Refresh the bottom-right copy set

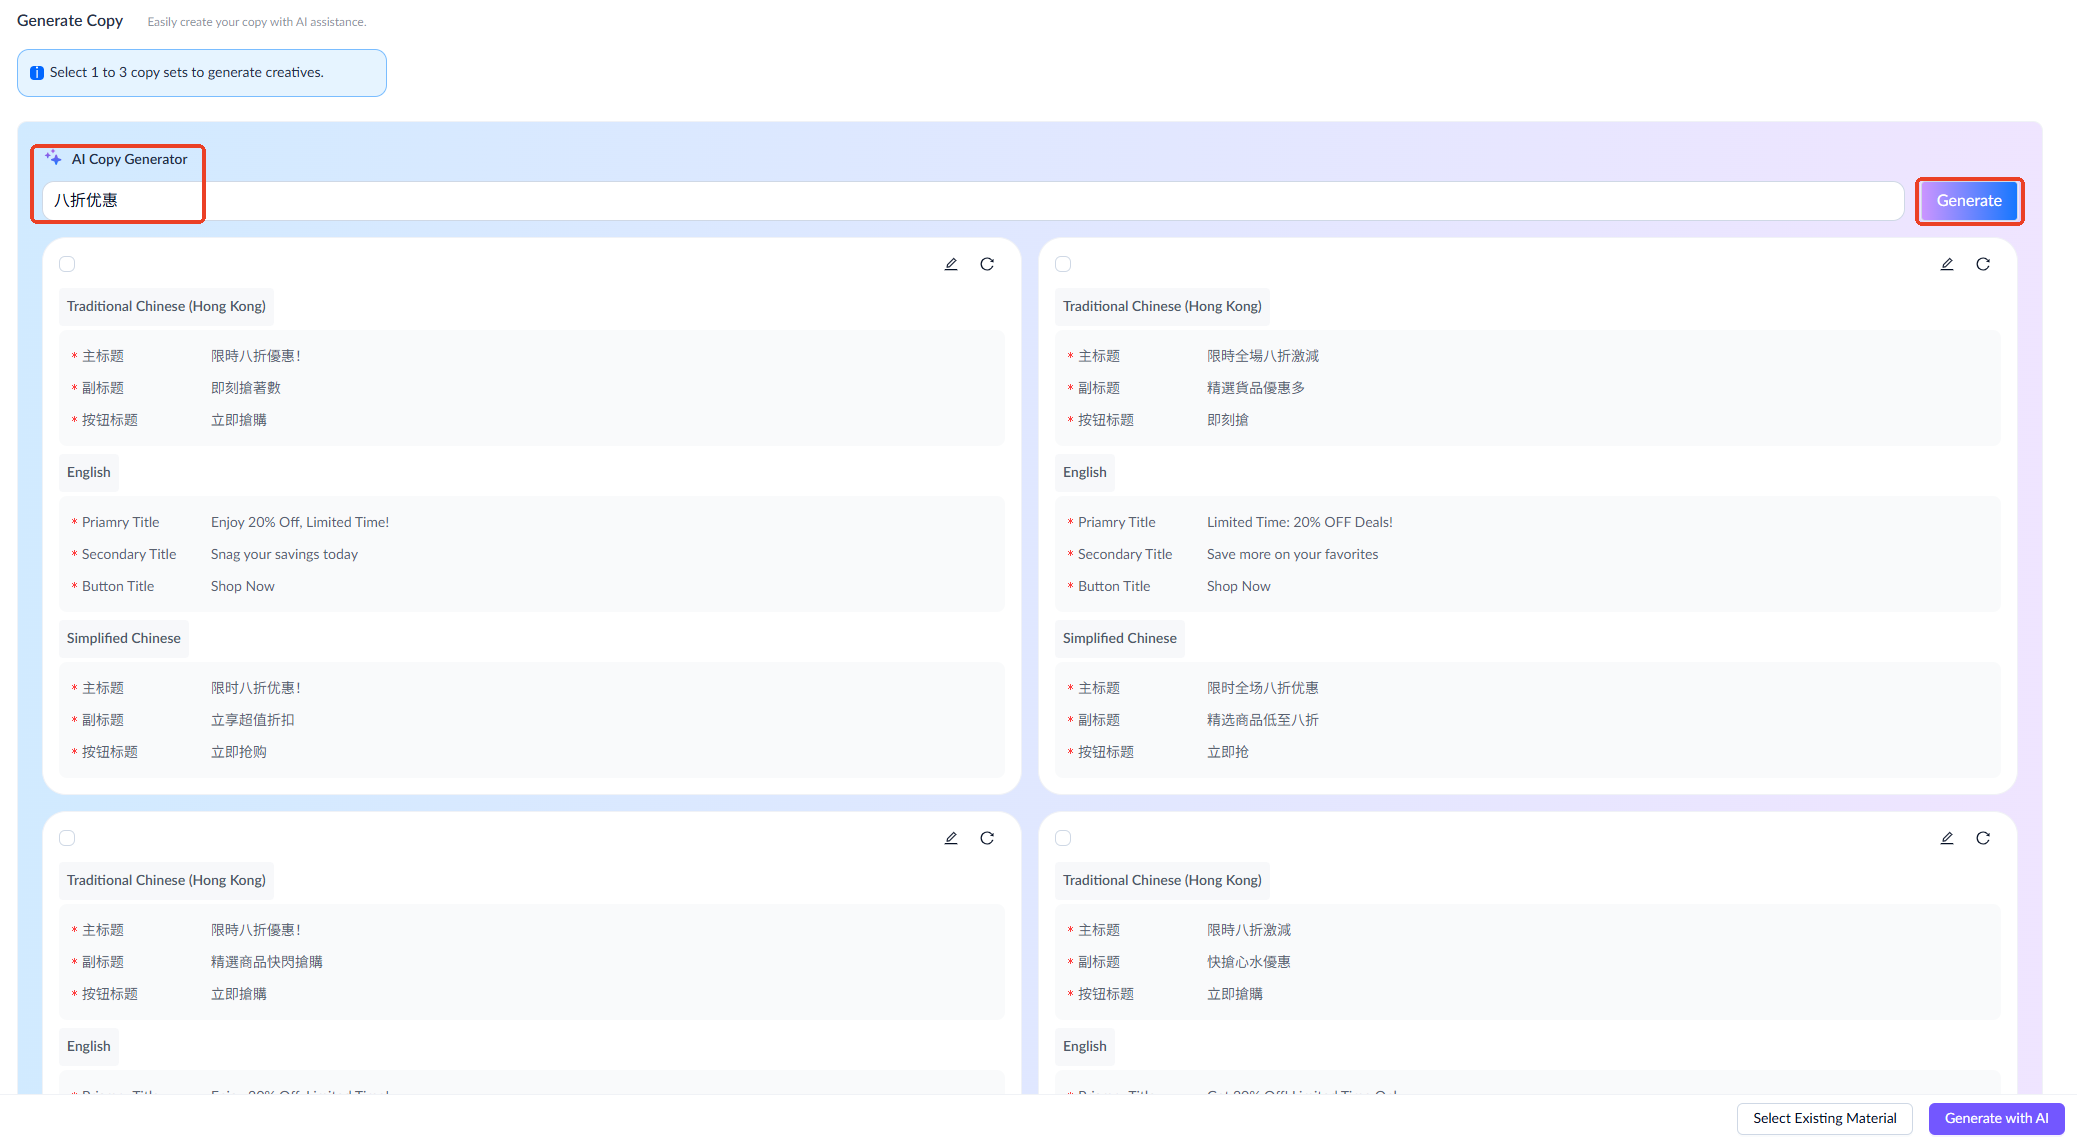(x=1983, y=838)
